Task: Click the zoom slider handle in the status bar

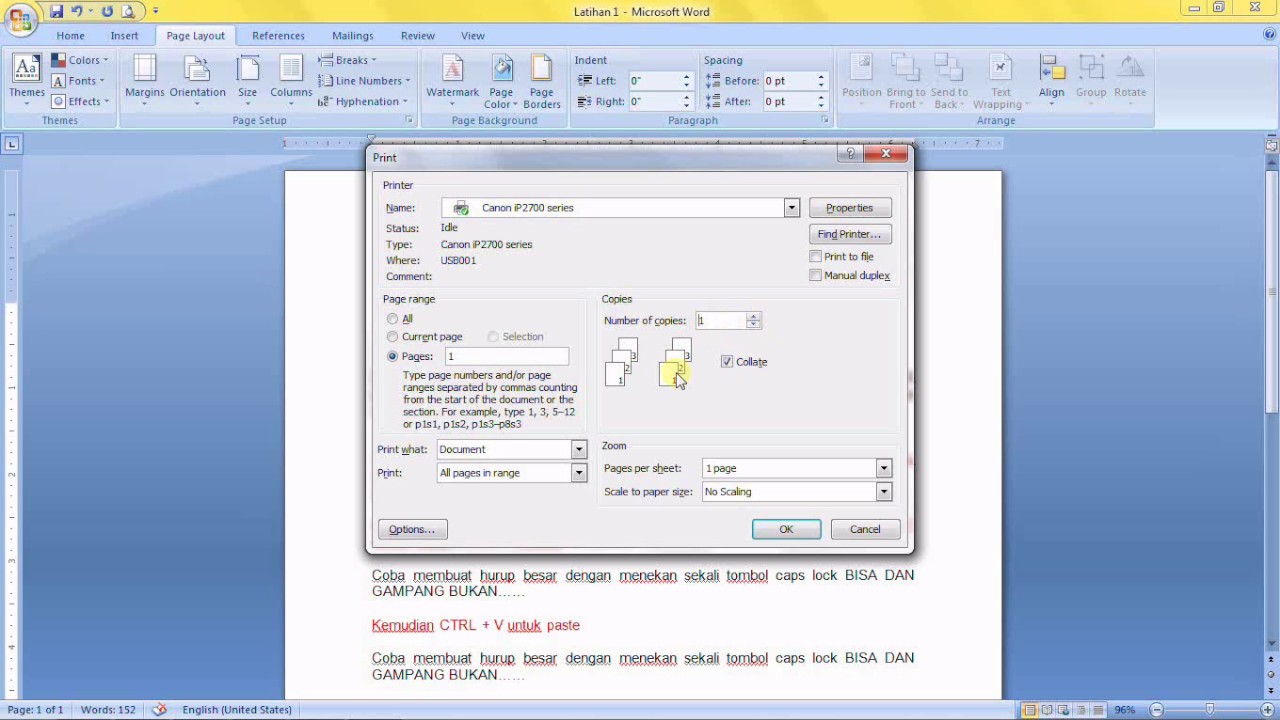Action: pyautogui.click(x=1209, y=710)
